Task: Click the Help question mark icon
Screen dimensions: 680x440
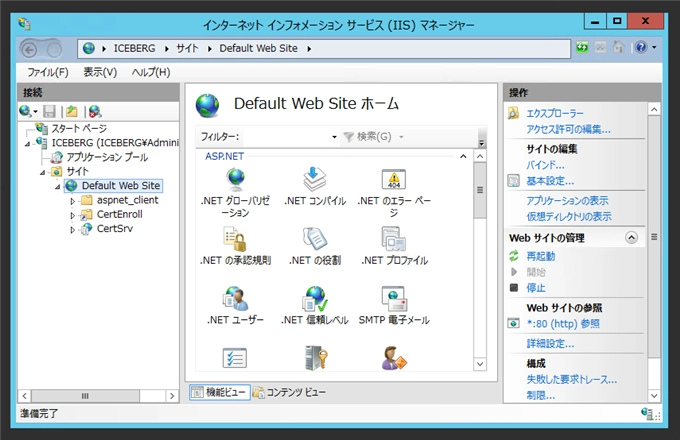Action: tap(641, 47)
